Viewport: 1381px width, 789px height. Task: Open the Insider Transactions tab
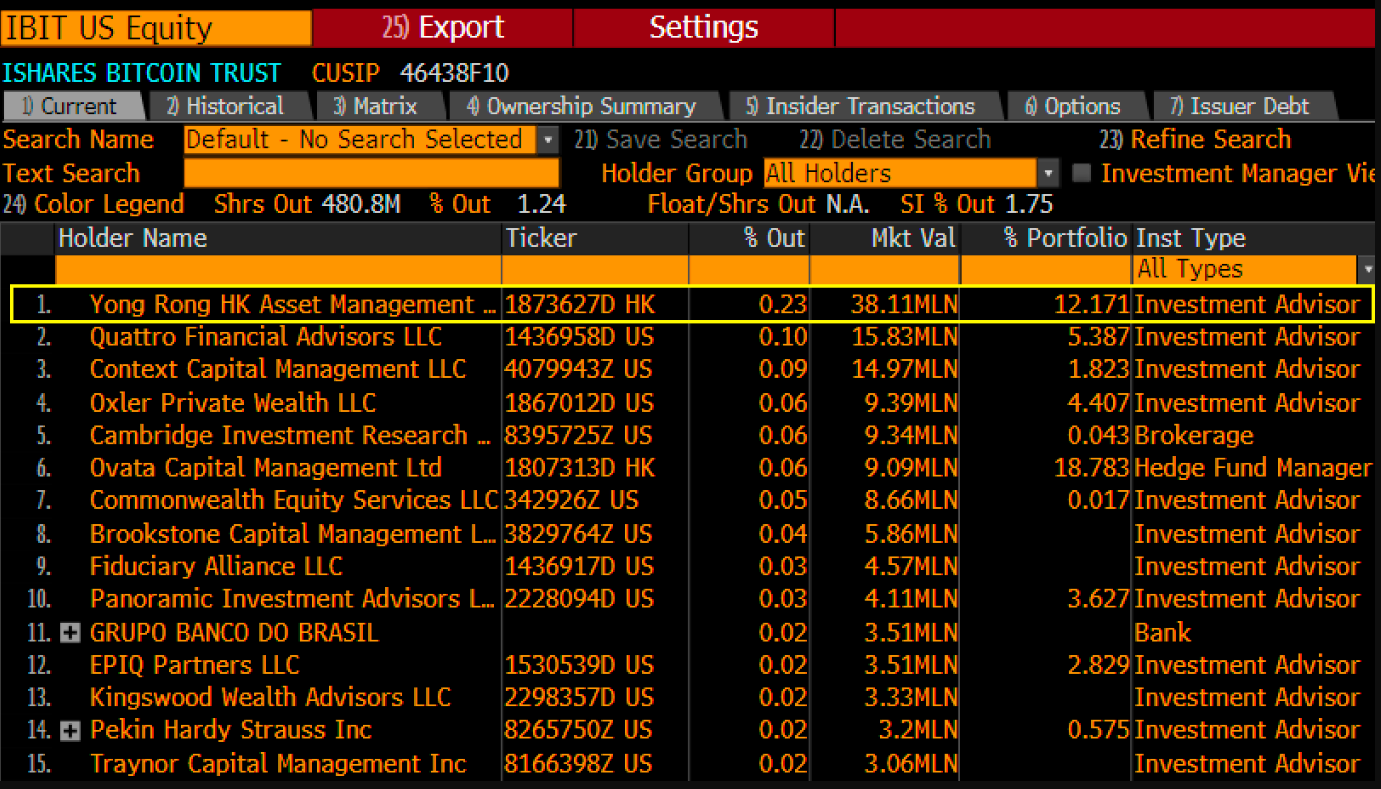(860, 106)
